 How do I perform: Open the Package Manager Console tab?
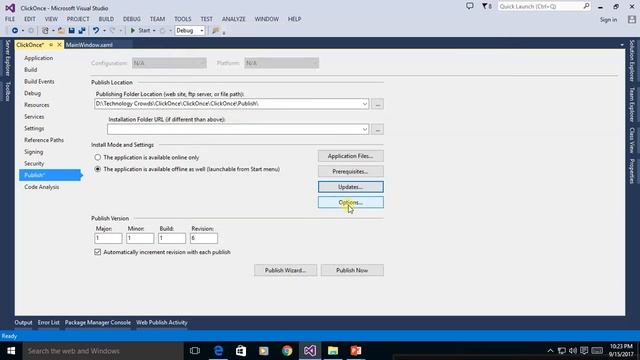[x=98, y=322]
